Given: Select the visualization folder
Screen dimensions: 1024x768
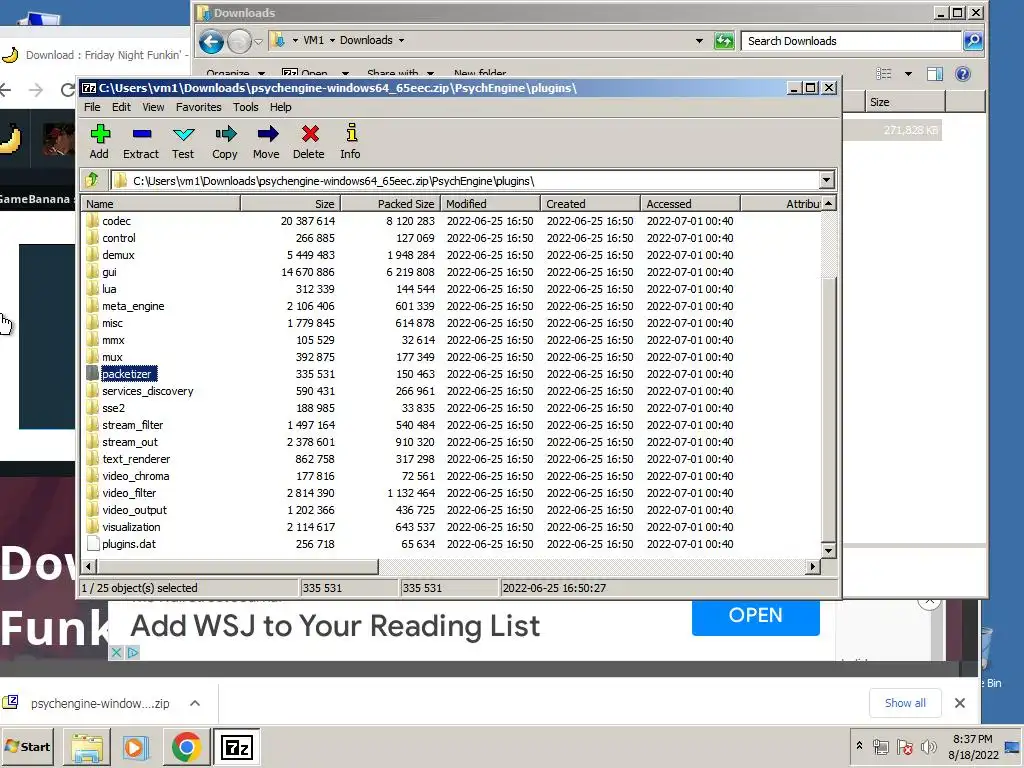Looking at the screenshot, I should (x=131, y=526).
